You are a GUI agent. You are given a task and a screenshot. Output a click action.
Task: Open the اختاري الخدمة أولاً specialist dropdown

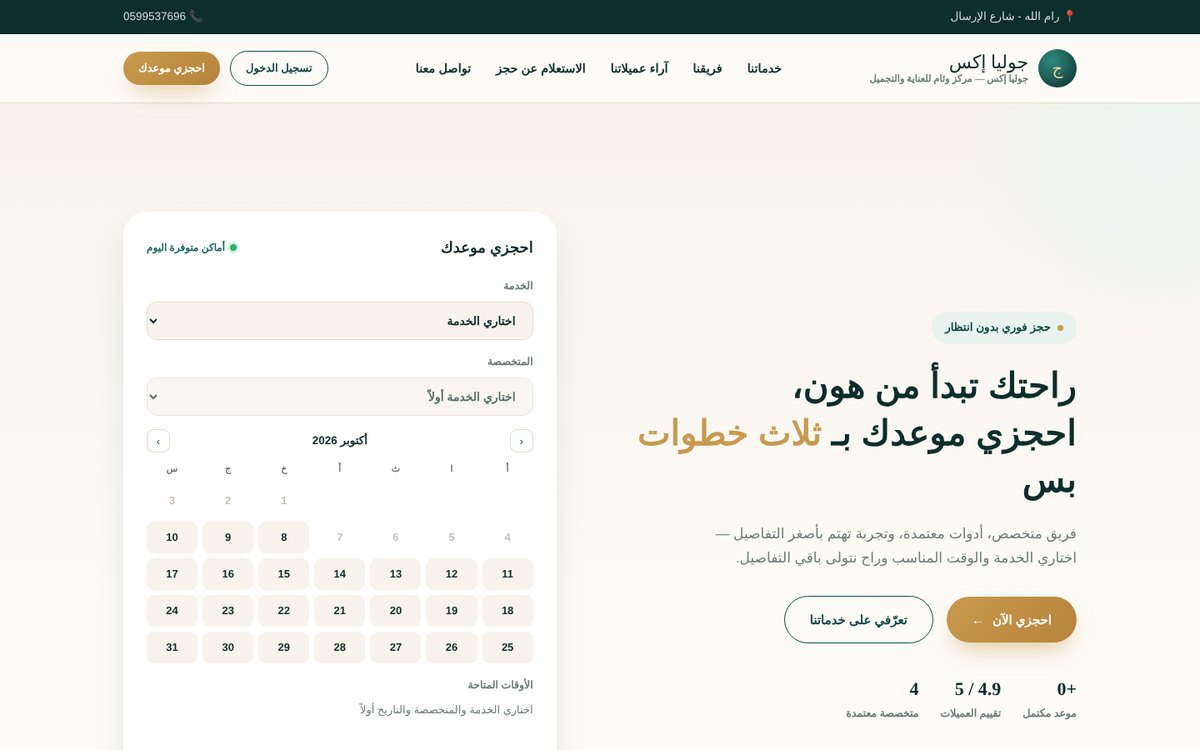coord(340,396)
